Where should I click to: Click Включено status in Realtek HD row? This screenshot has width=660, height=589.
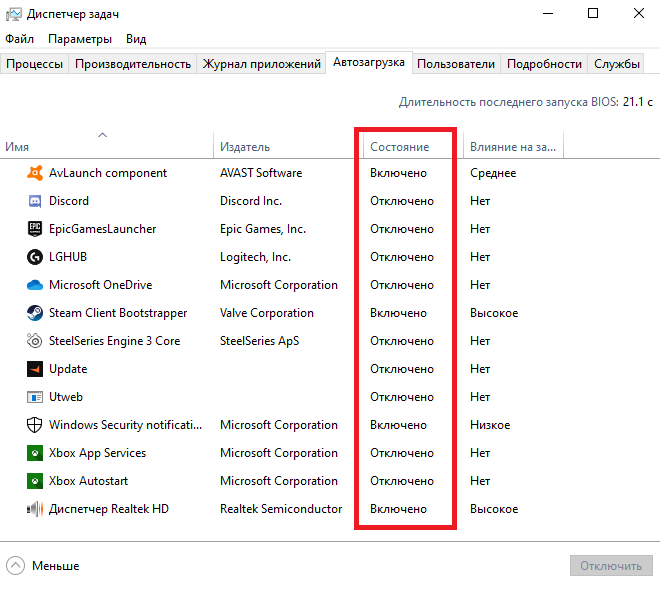pos(398,509)
